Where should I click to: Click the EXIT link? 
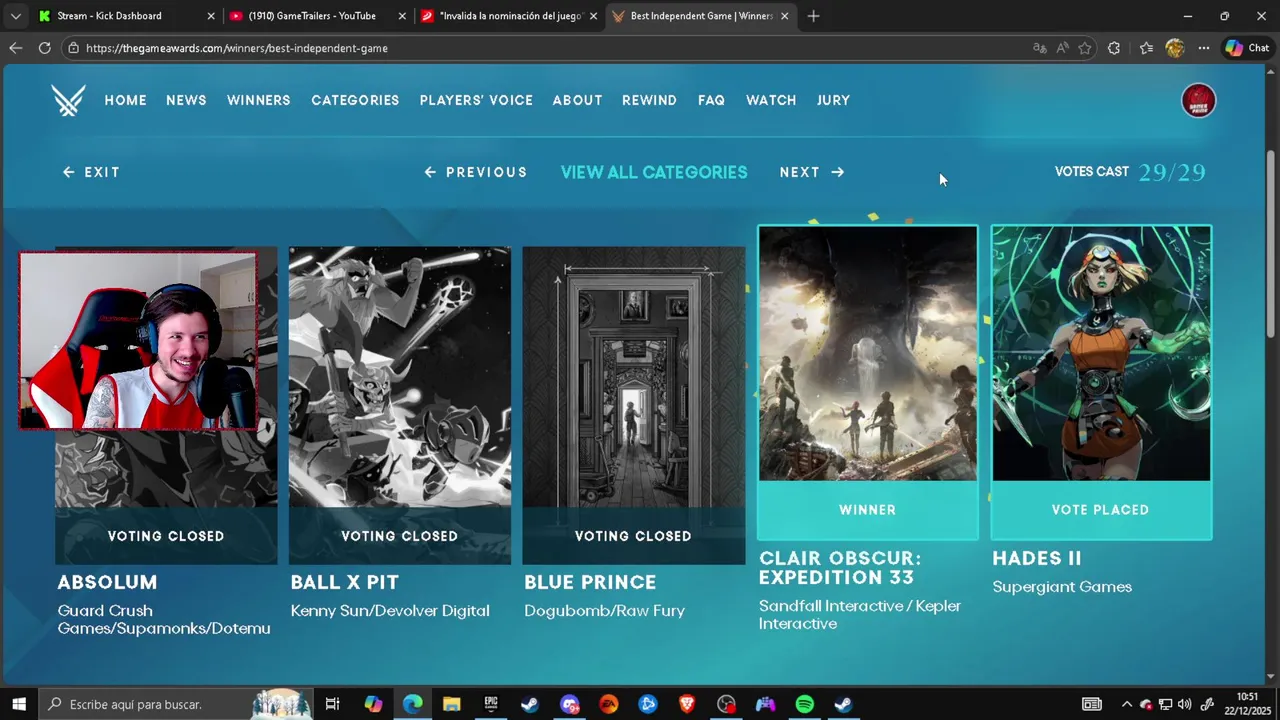click(x=91, y=172)
